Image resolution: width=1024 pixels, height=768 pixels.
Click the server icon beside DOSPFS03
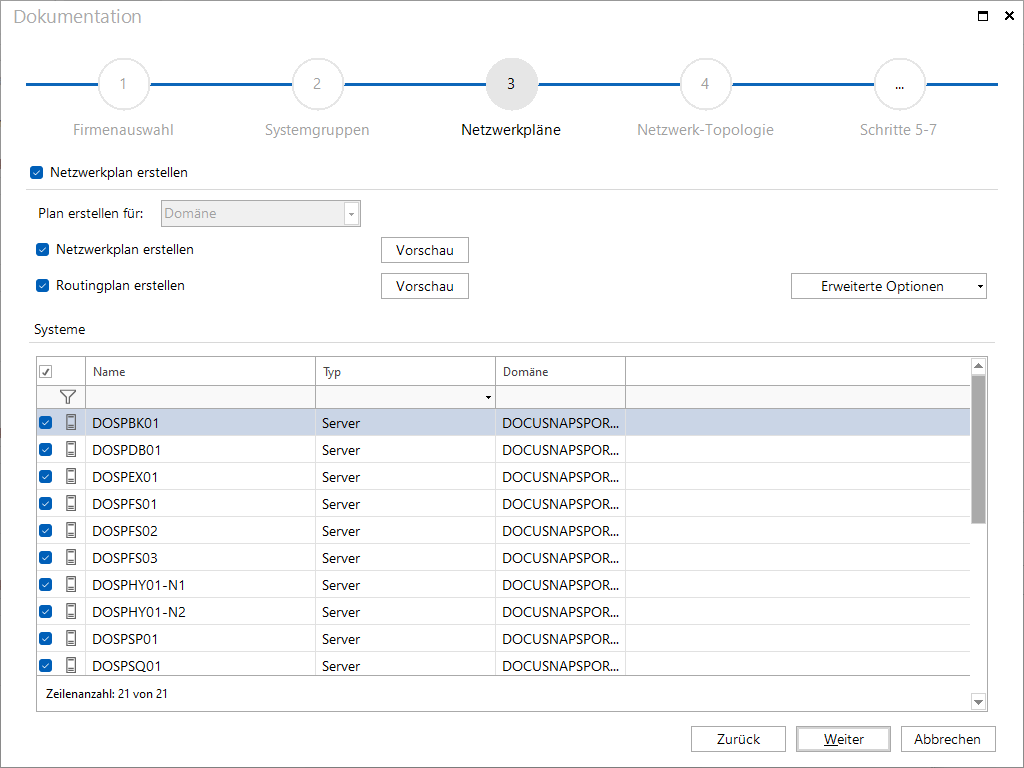[x=71, y=557]
